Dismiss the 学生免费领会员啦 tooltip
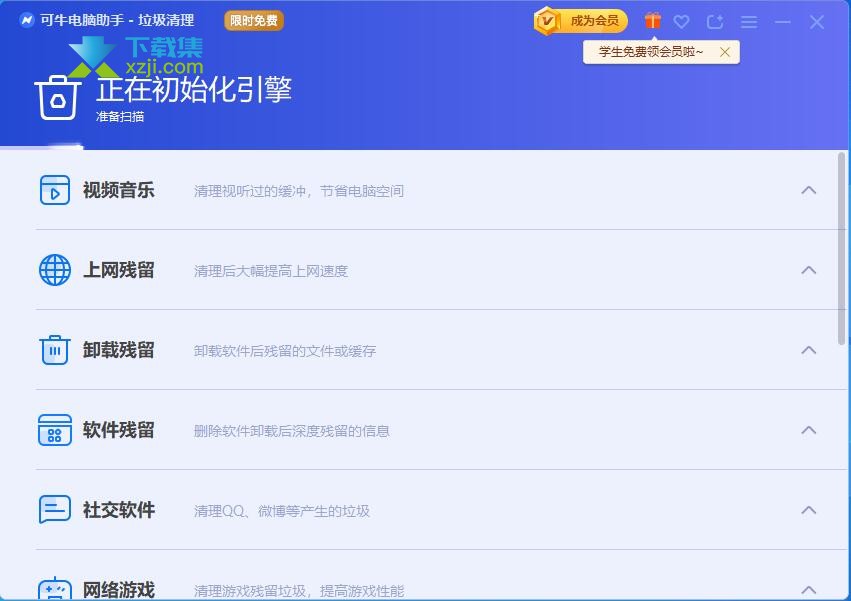851x601 pixels. coord(725,52)
